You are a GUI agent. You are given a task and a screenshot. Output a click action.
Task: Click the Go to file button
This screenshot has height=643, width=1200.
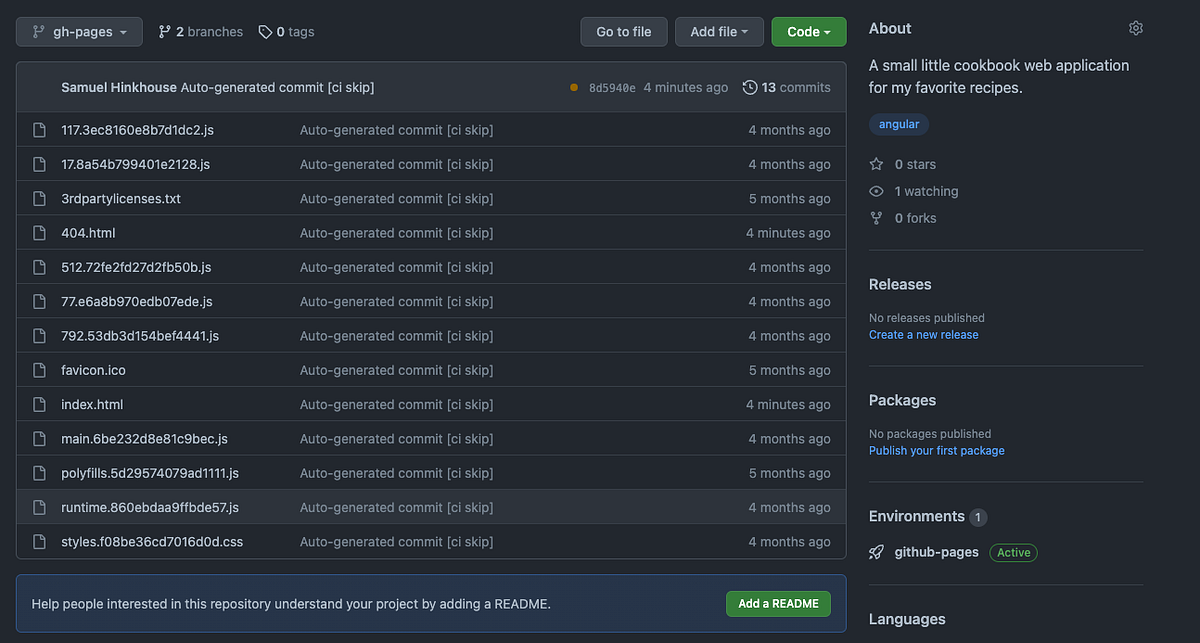click(623, 31)
